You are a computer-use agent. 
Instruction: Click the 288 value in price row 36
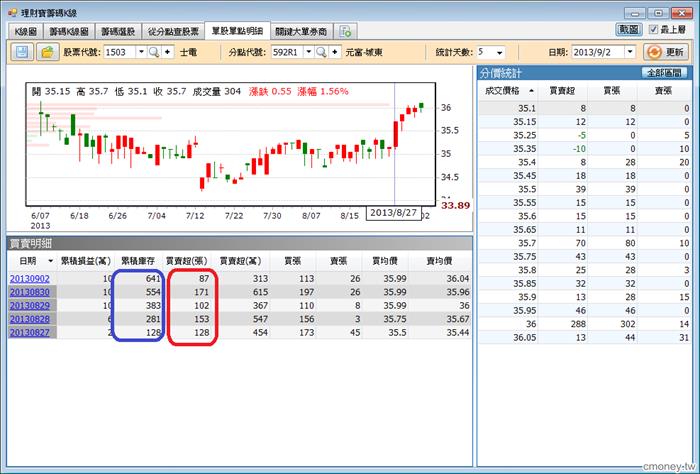(578, 324)
